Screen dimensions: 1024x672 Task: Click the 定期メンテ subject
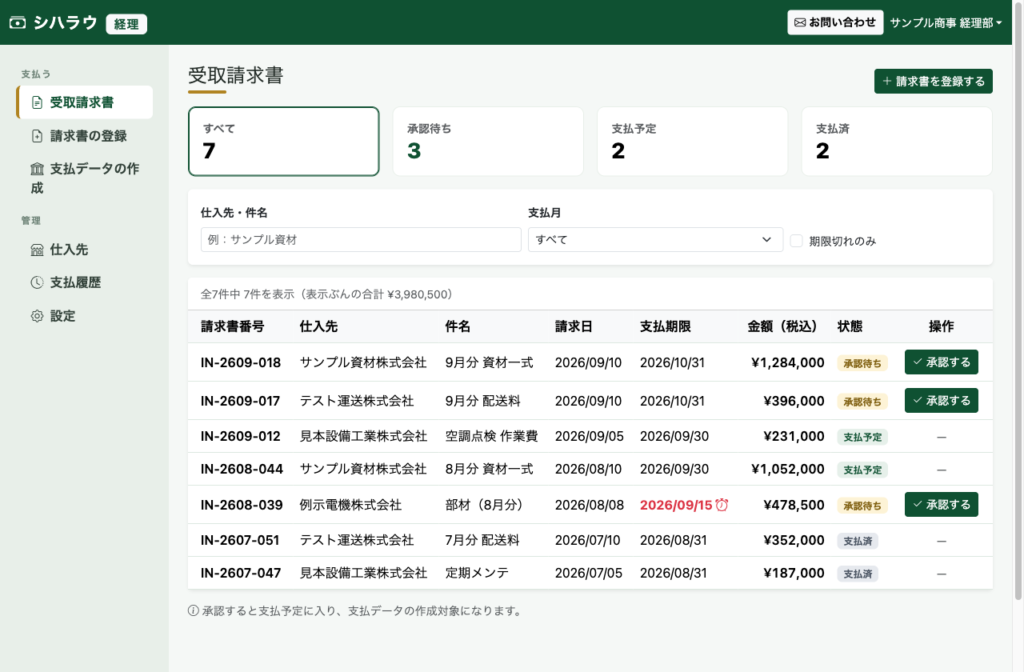click(x=477, y=573)
